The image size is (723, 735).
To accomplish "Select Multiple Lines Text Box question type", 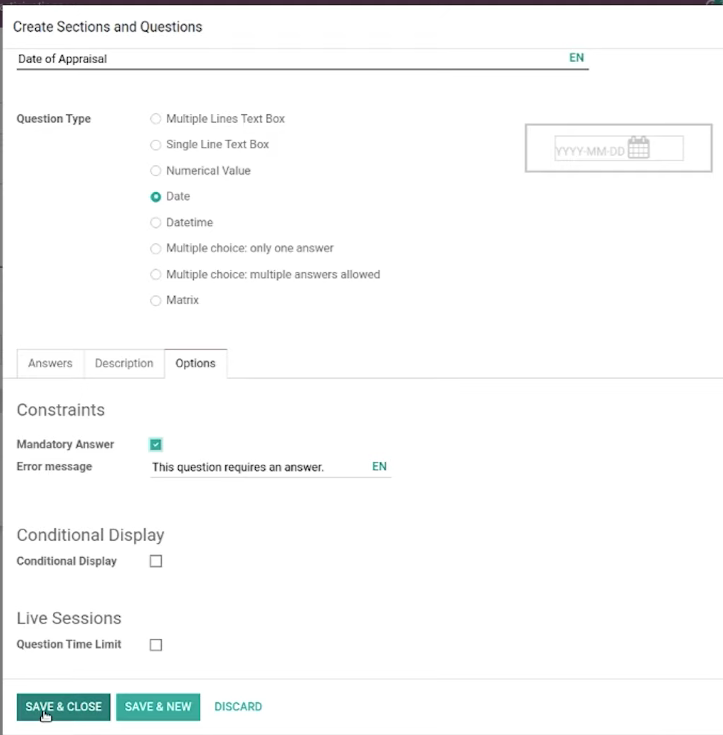I will point(156,119).
